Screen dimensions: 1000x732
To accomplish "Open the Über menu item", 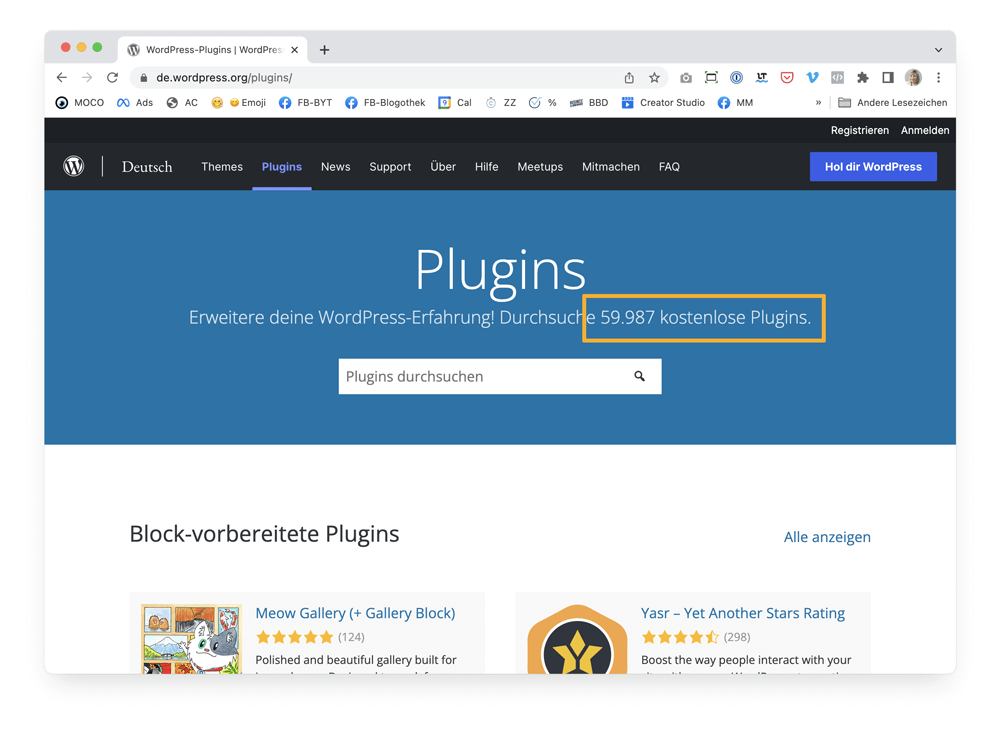I will (443, 166).
